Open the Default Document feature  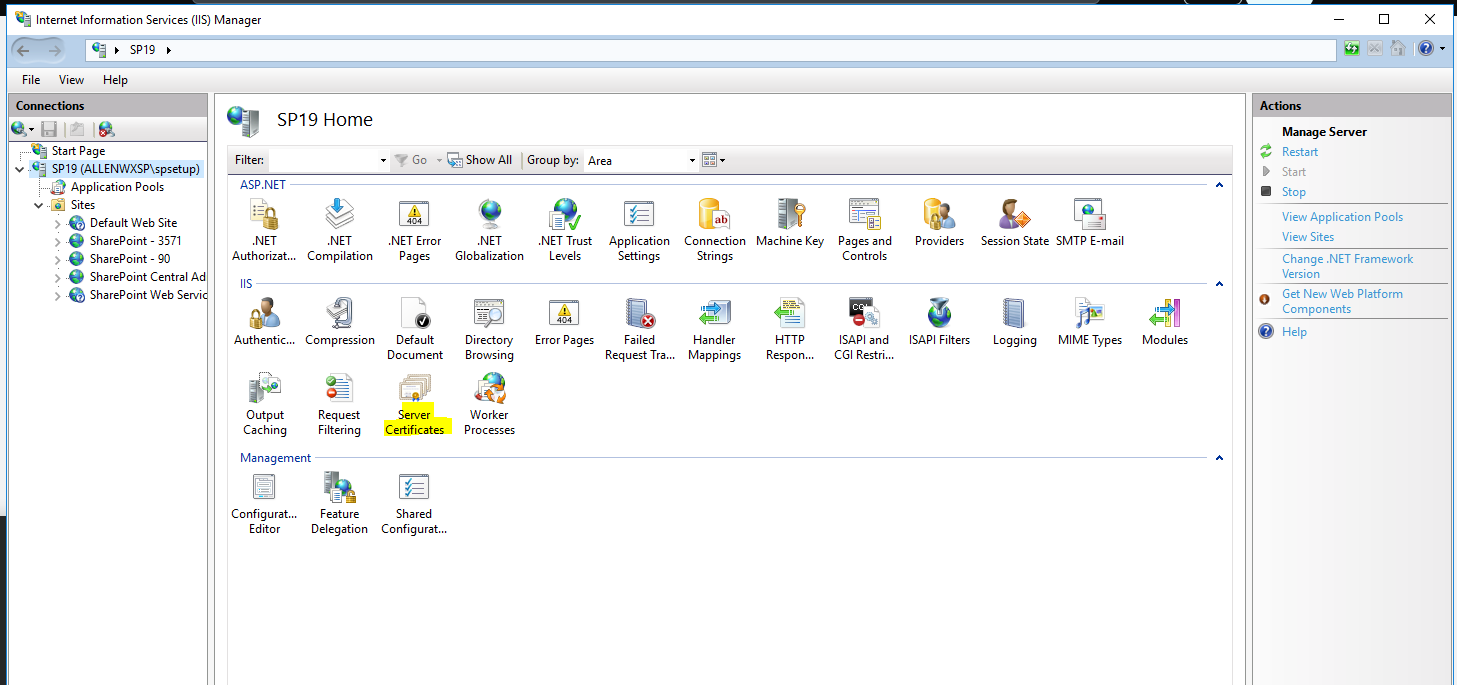[415, 329]
